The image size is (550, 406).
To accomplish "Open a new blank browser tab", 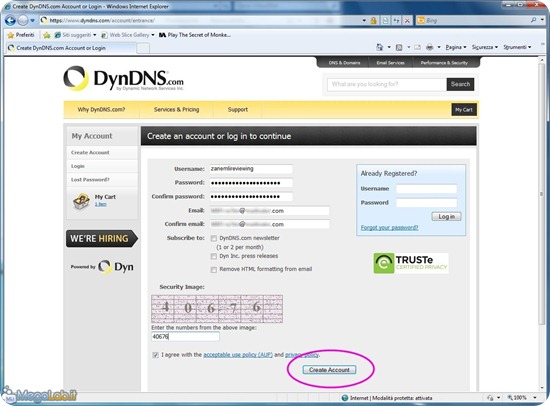I will pos(143,48).
